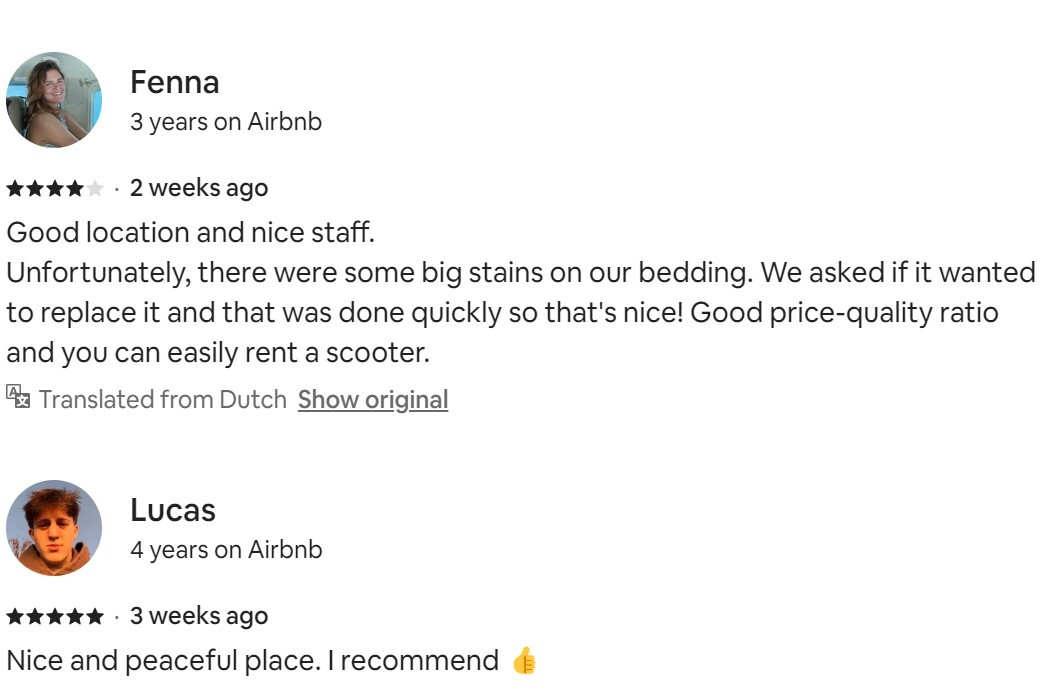This screenshot has width=1050, height=696.
Task: Click the "2 weeks ago" review date
Action: tap(199, 188)
